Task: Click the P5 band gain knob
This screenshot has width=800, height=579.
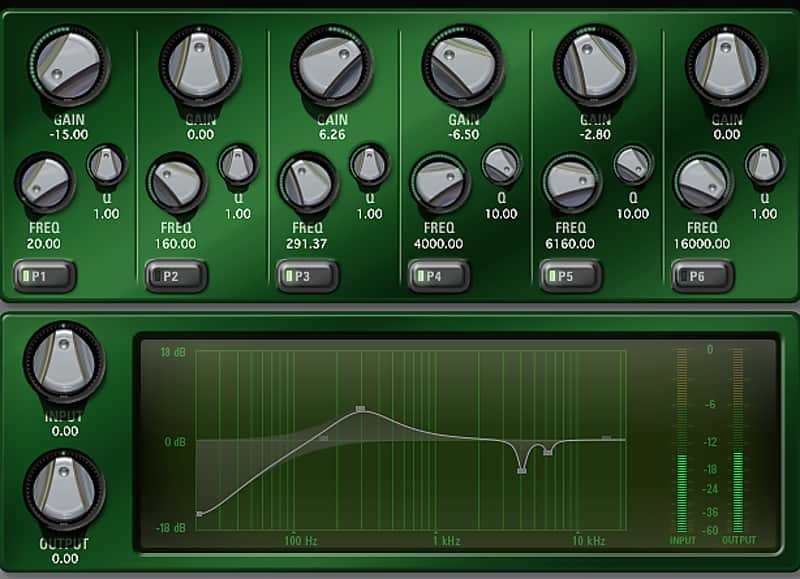Action: point(595,65)
